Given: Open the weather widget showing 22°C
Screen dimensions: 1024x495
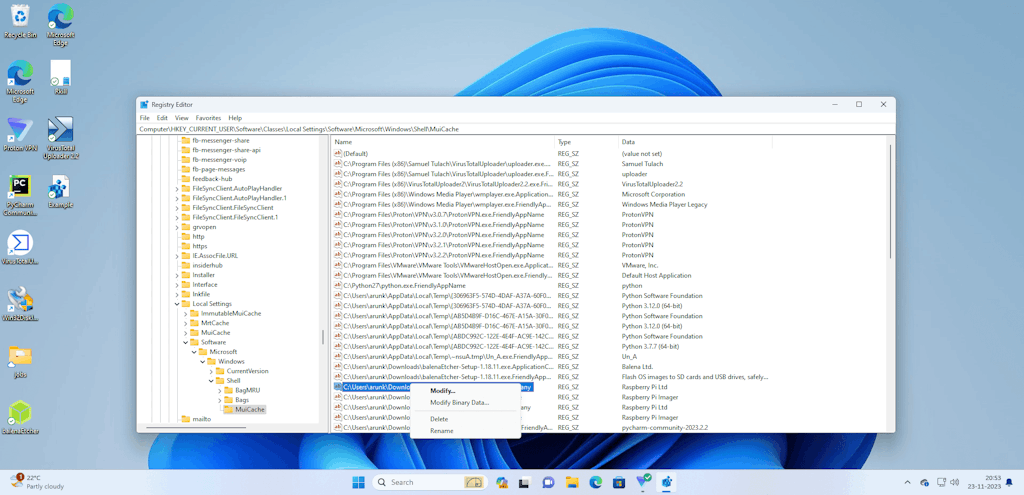Looking at the screenshot, I should [x=37, y=482].
